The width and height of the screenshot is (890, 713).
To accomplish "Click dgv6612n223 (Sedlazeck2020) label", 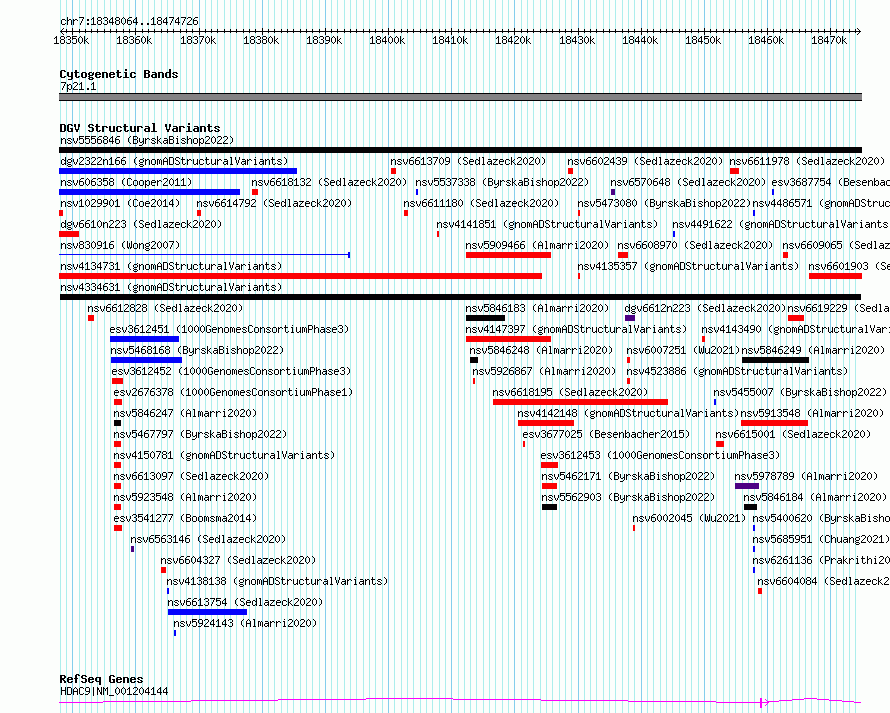I will coord(705,308).
